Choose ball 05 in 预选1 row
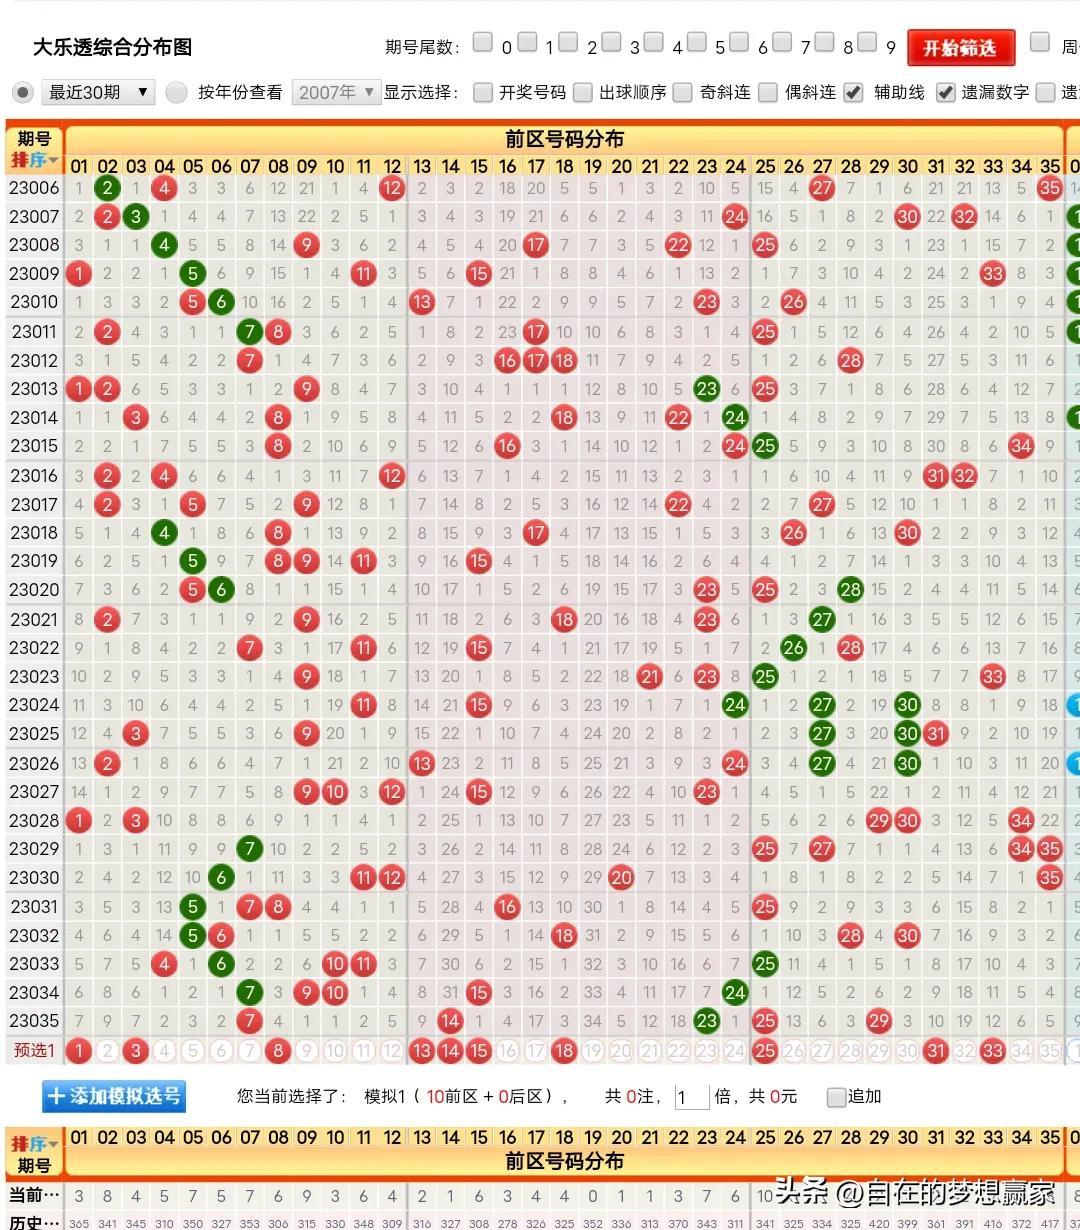This screenshot has height=1230, width=1080. click(x=193, y=1051)
